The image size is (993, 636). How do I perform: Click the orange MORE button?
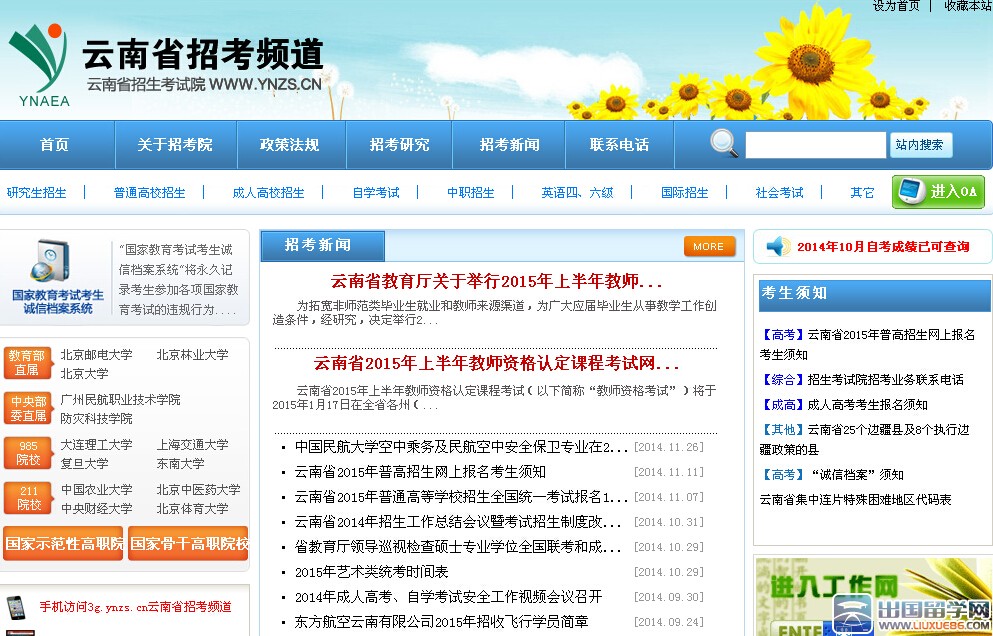coord(708,246)
